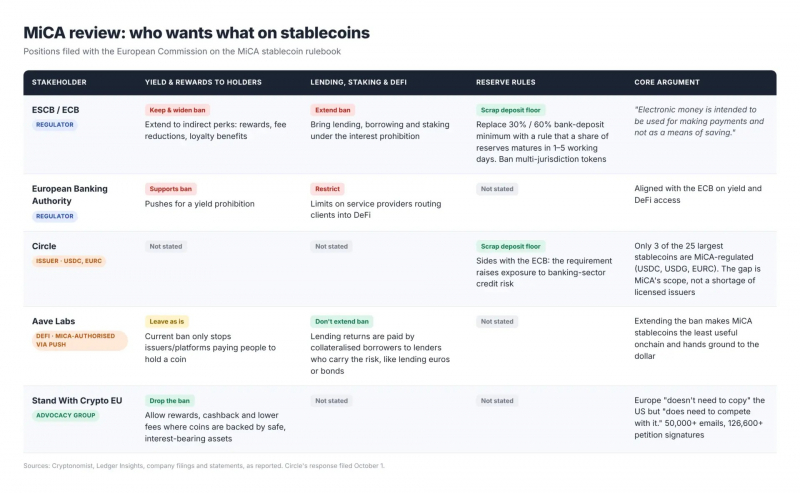Click the 'MiCA review' page title
Viewport: 800px width, 493px height.
196,33
